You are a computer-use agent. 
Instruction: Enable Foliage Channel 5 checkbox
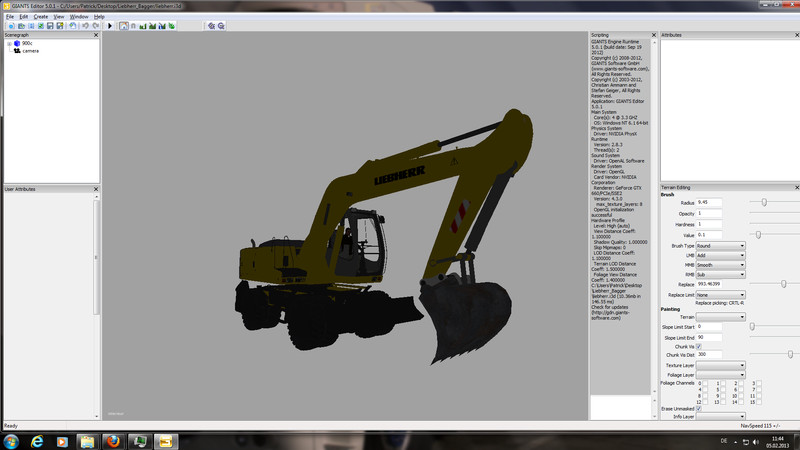point(723,390)
